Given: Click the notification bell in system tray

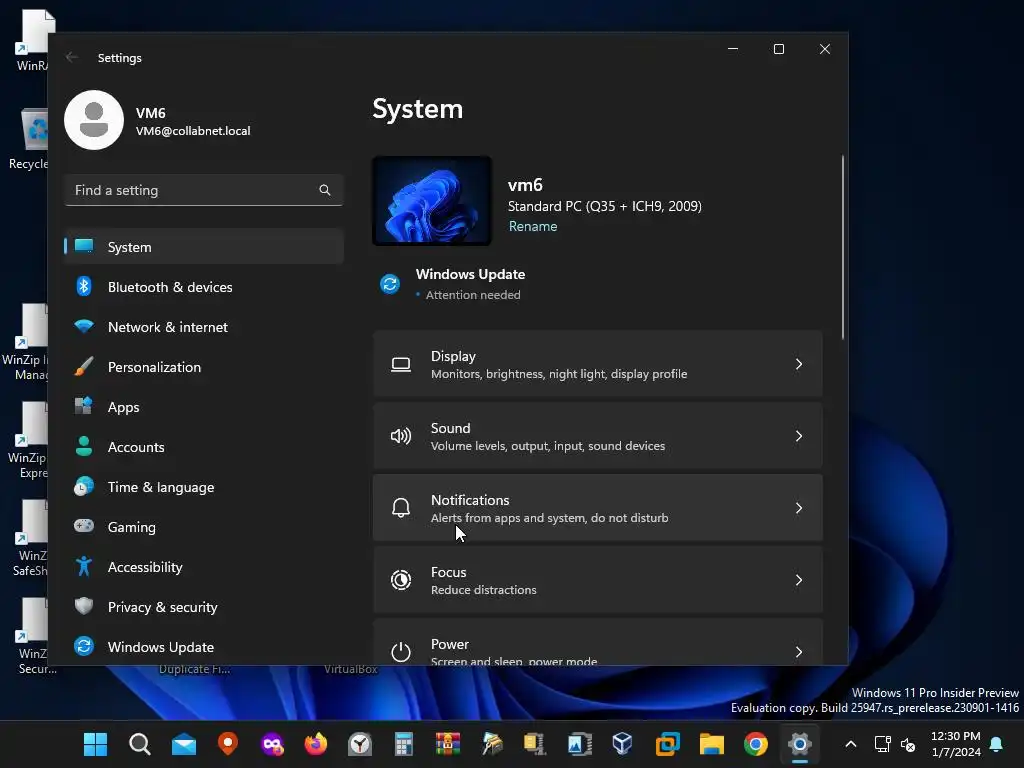Looking at the screenshot, I should 996,744.
